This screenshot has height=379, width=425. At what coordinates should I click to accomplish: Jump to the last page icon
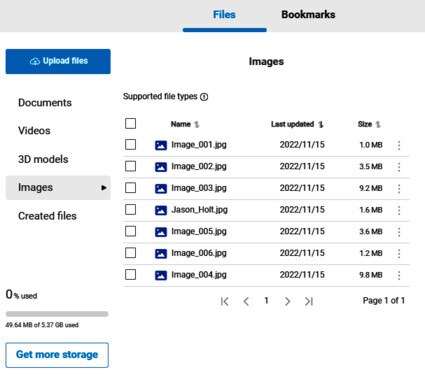(x=309, y=301)
